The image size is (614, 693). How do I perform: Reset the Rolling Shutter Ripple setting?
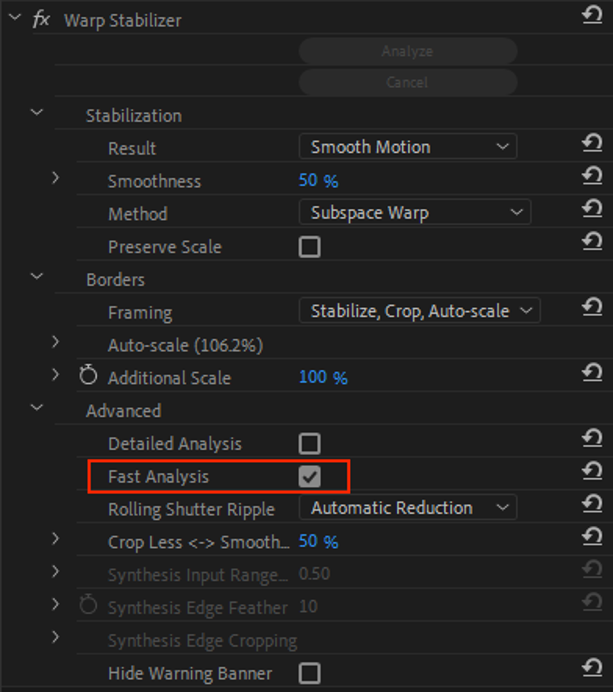592,503
